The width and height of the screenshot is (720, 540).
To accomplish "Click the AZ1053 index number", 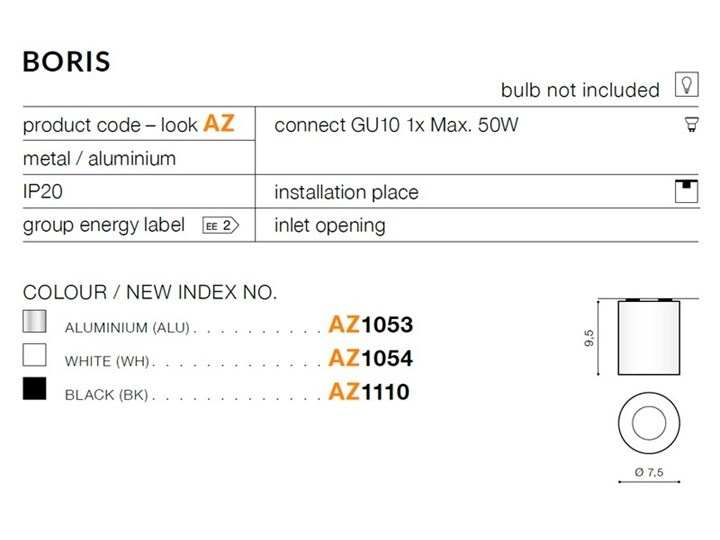I will (x=371, y=325).
